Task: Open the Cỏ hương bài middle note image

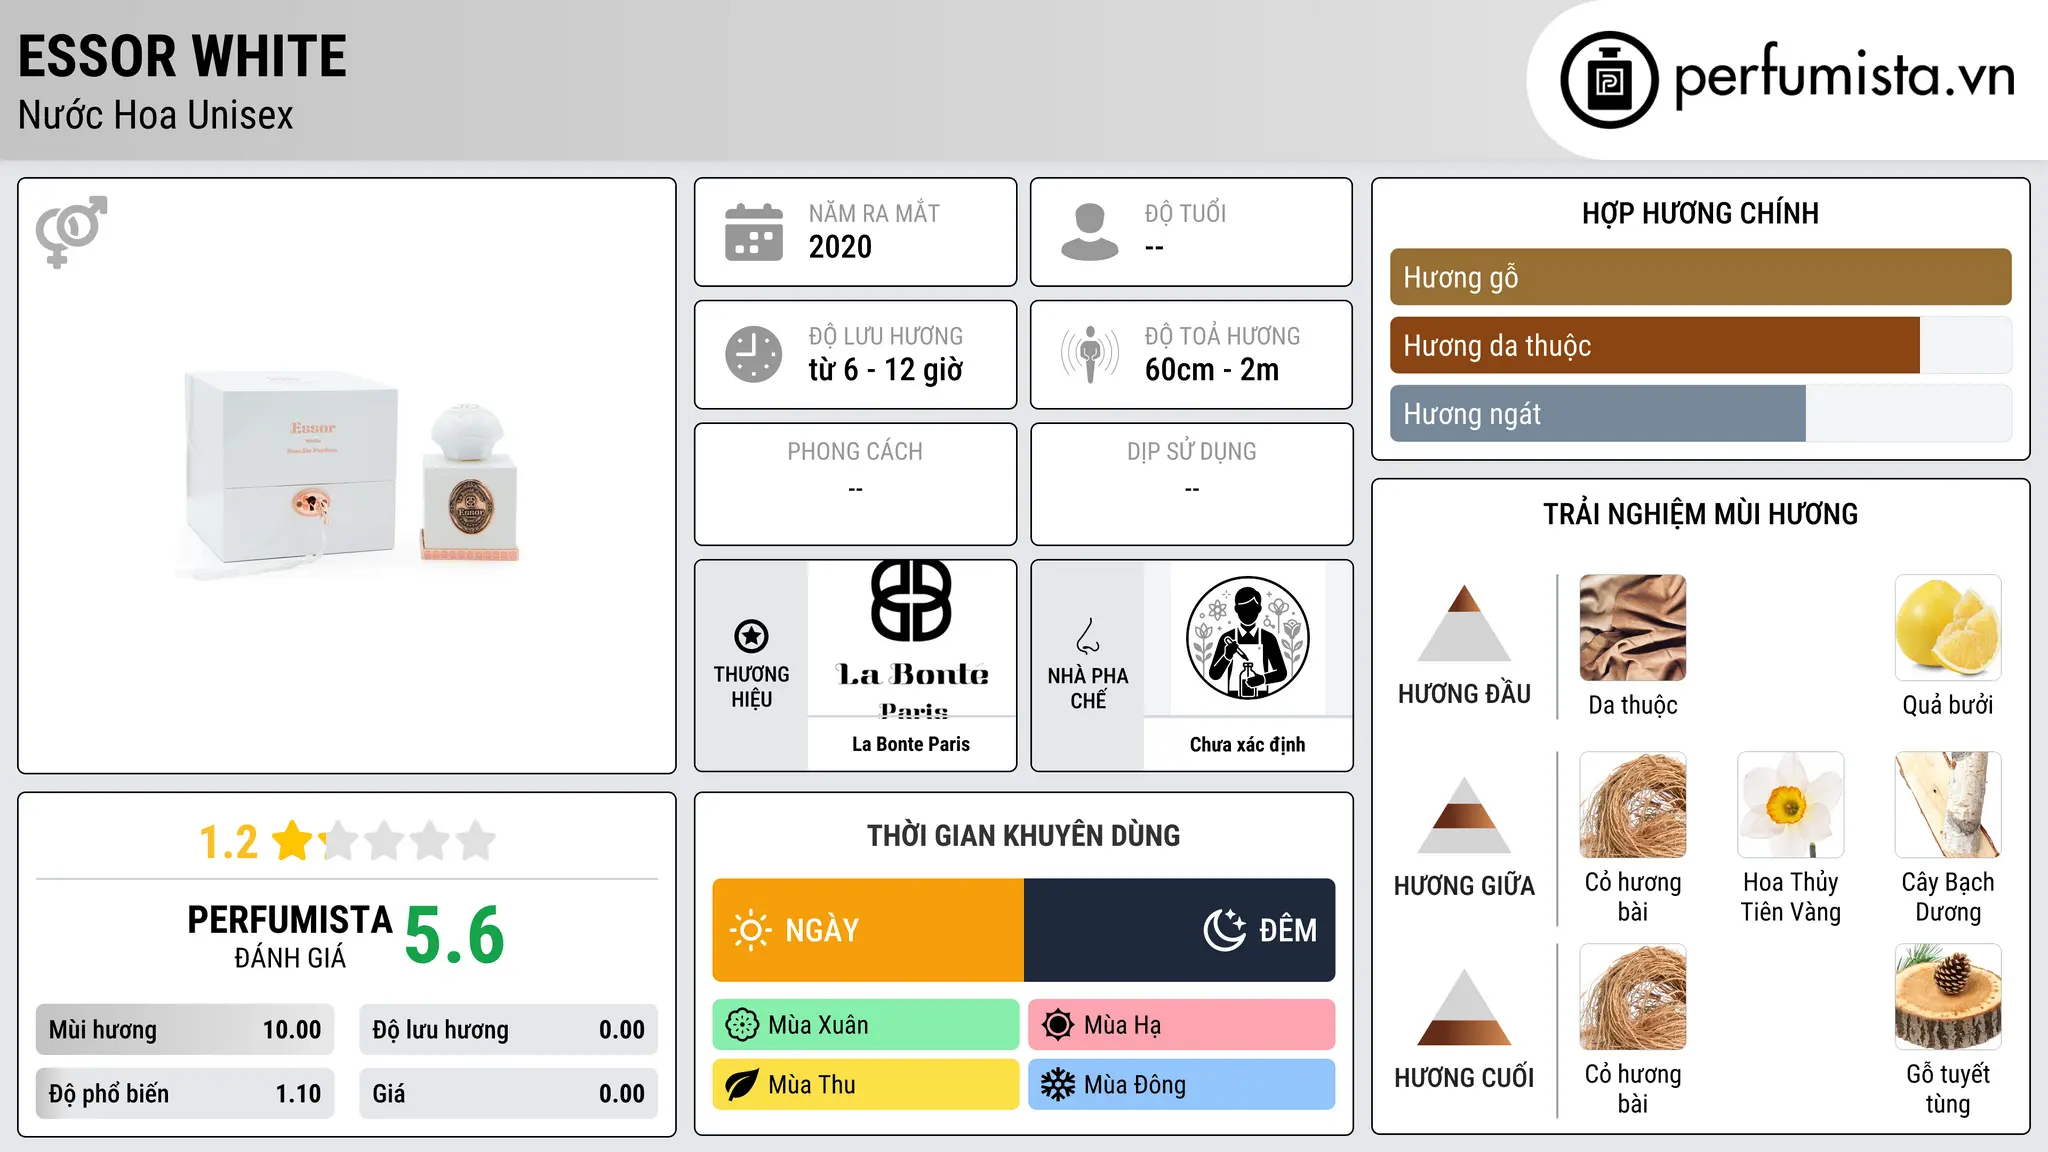Action: pos(1633,805)
